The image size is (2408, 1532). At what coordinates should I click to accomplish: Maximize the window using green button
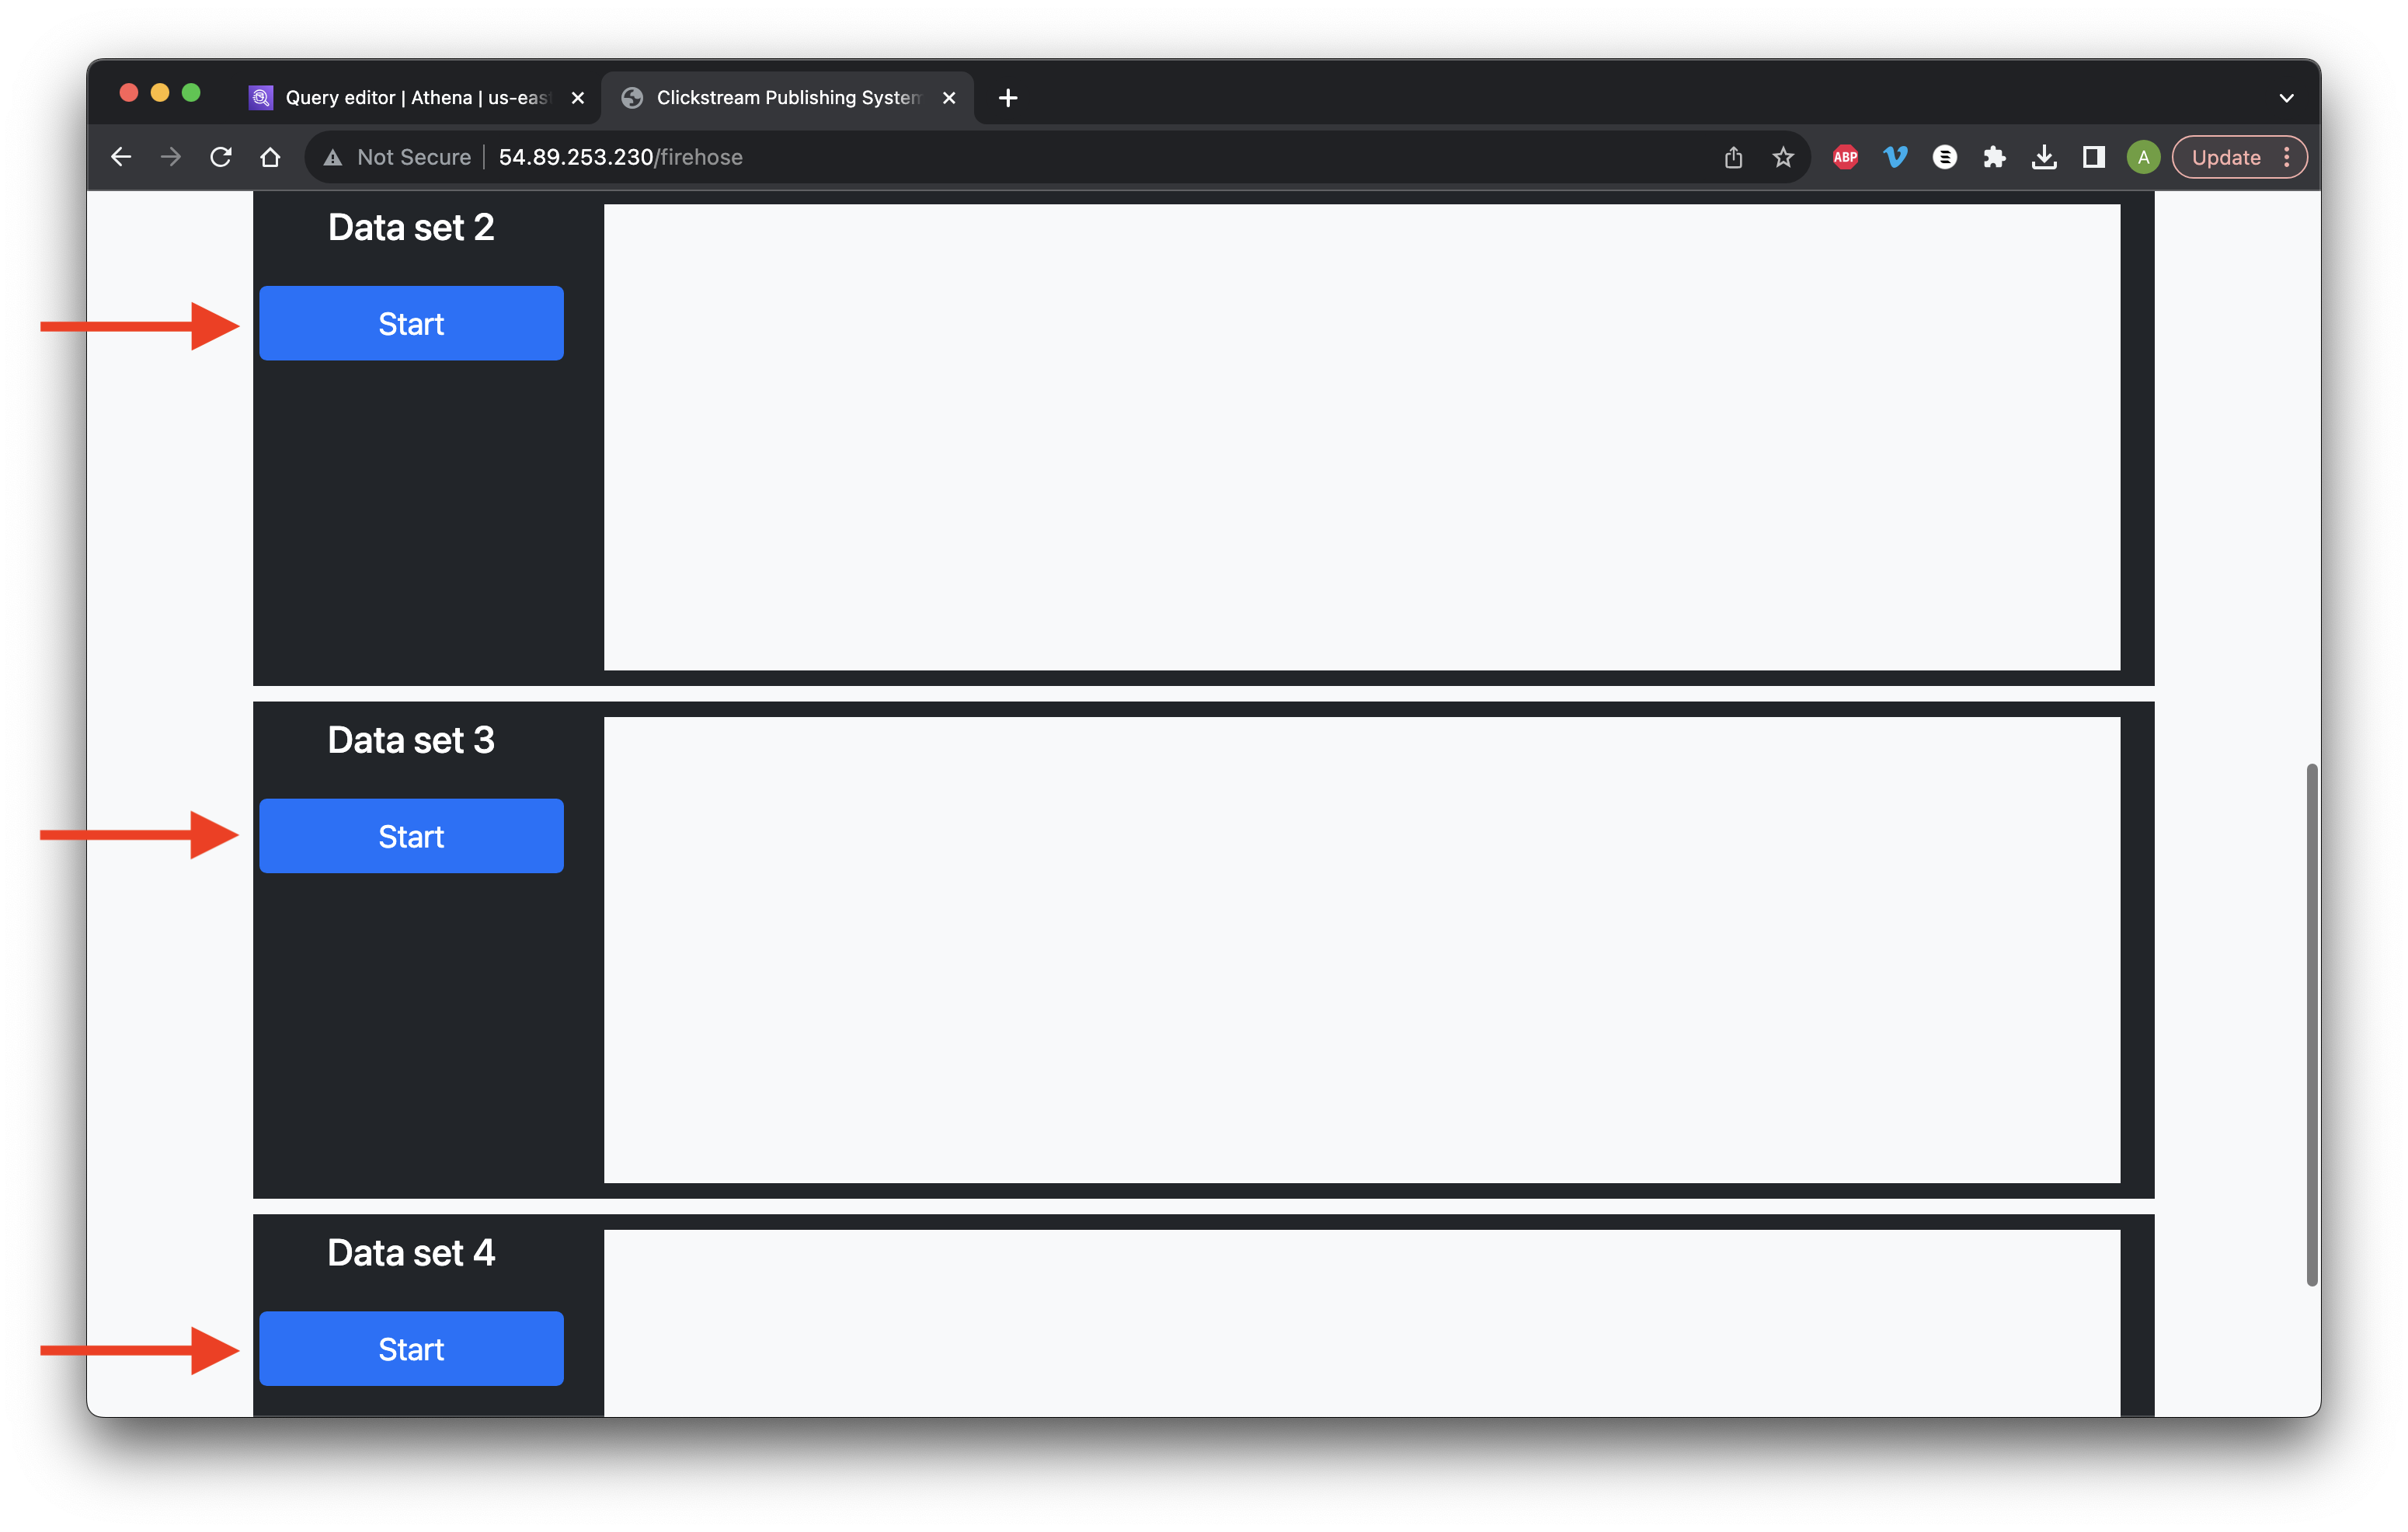[191, 93]
